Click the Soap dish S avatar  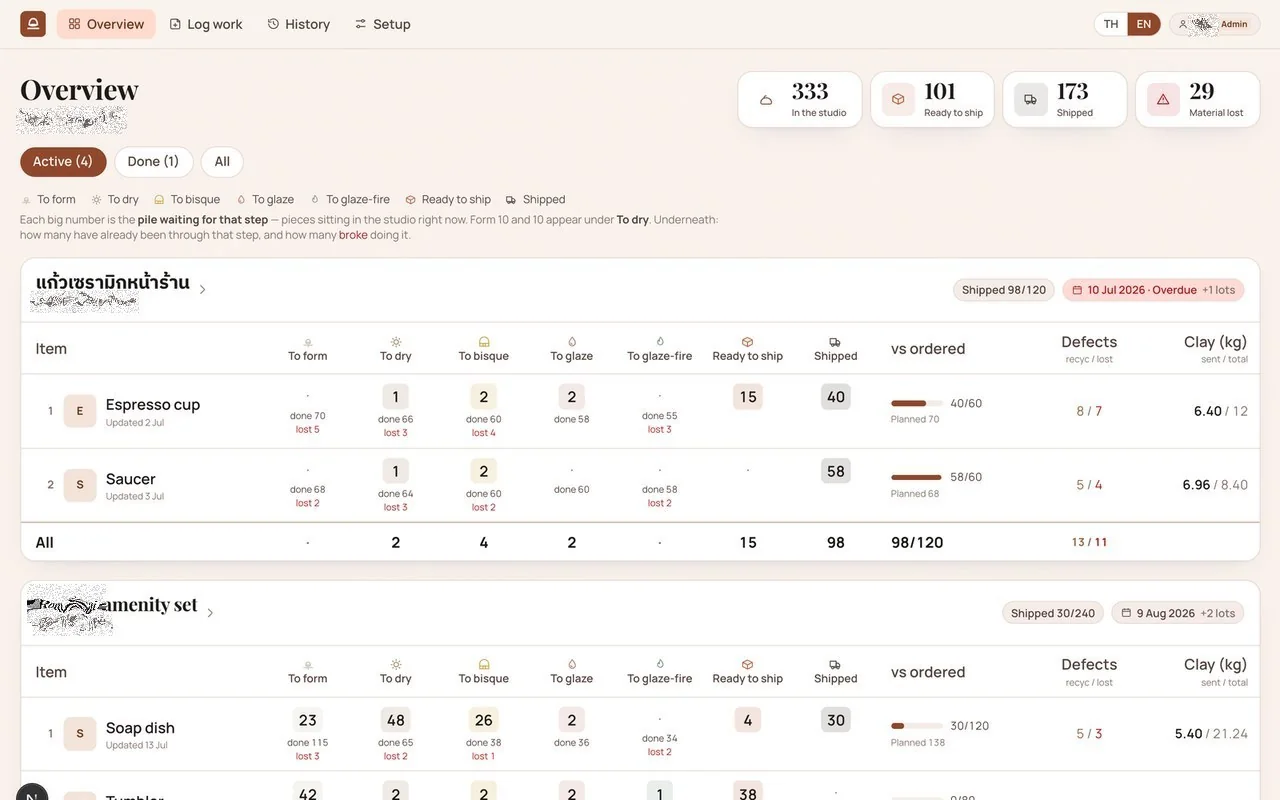[80, 734]
